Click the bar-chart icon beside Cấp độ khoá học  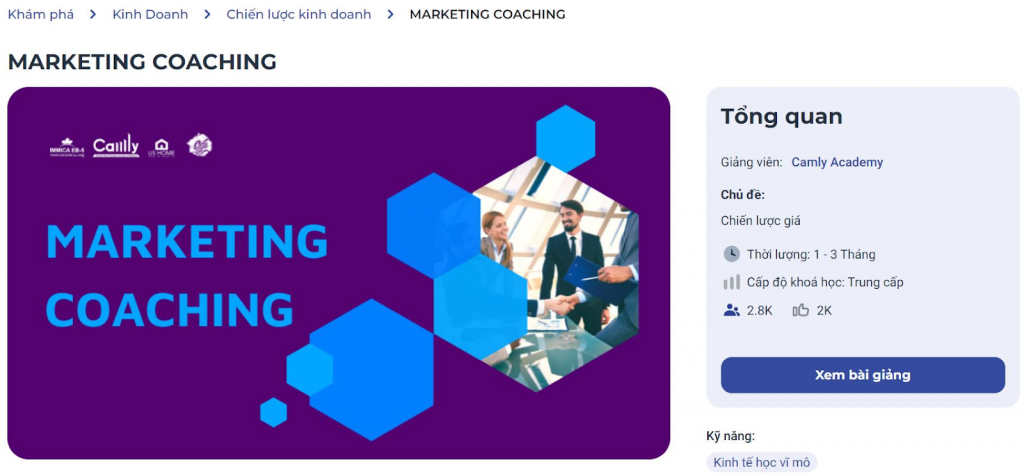[731, 282]
